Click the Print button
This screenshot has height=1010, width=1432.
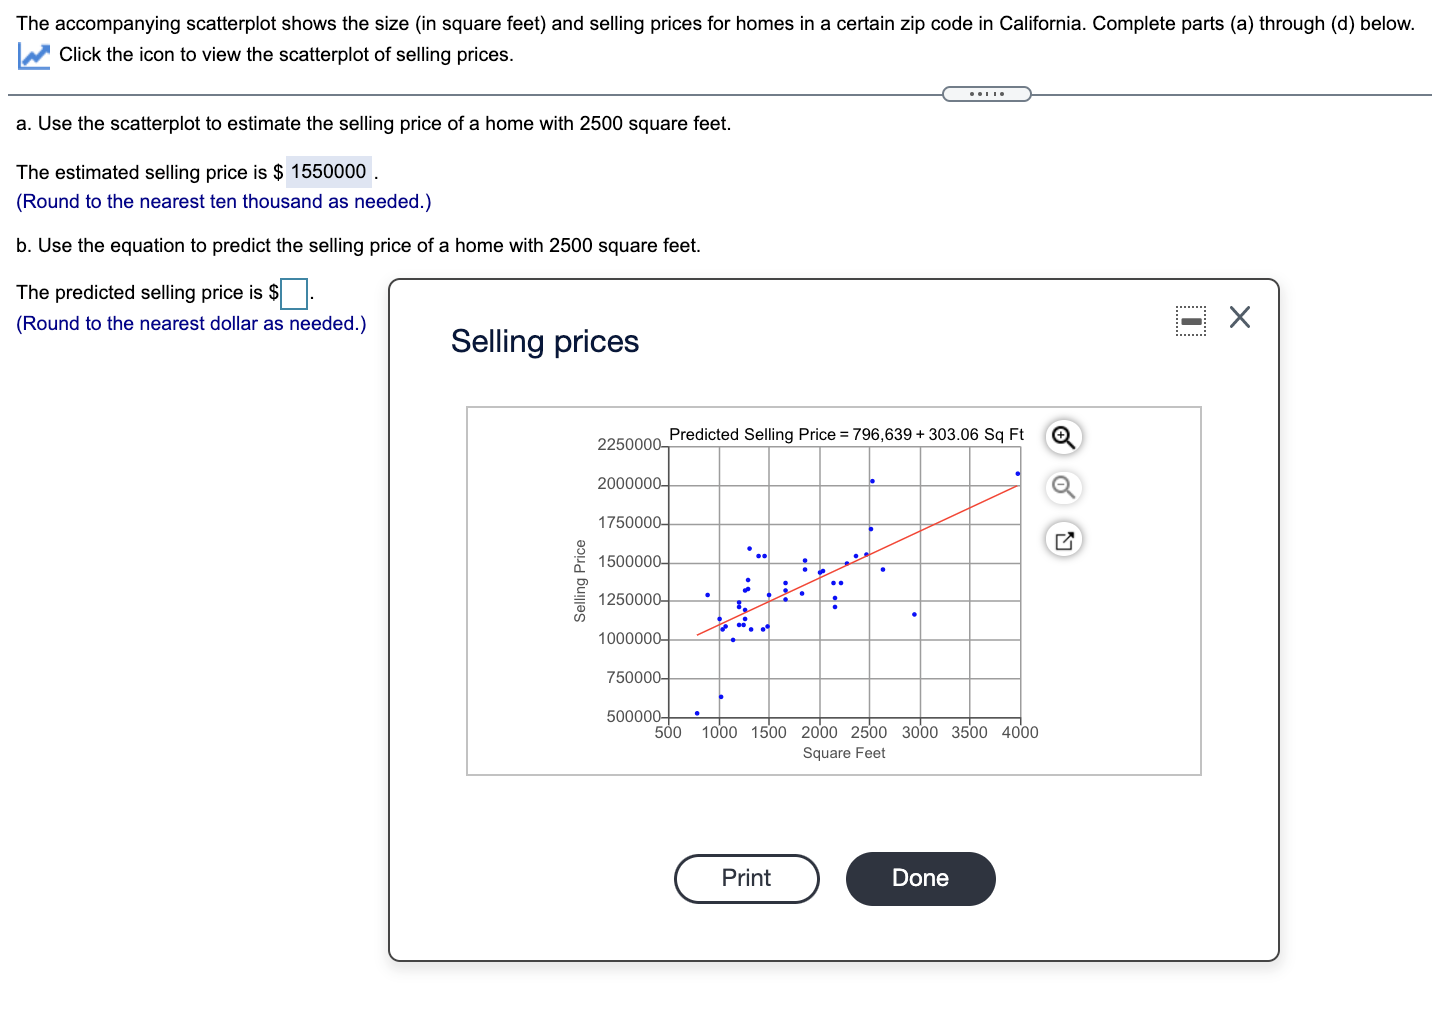tap(746, 878)
